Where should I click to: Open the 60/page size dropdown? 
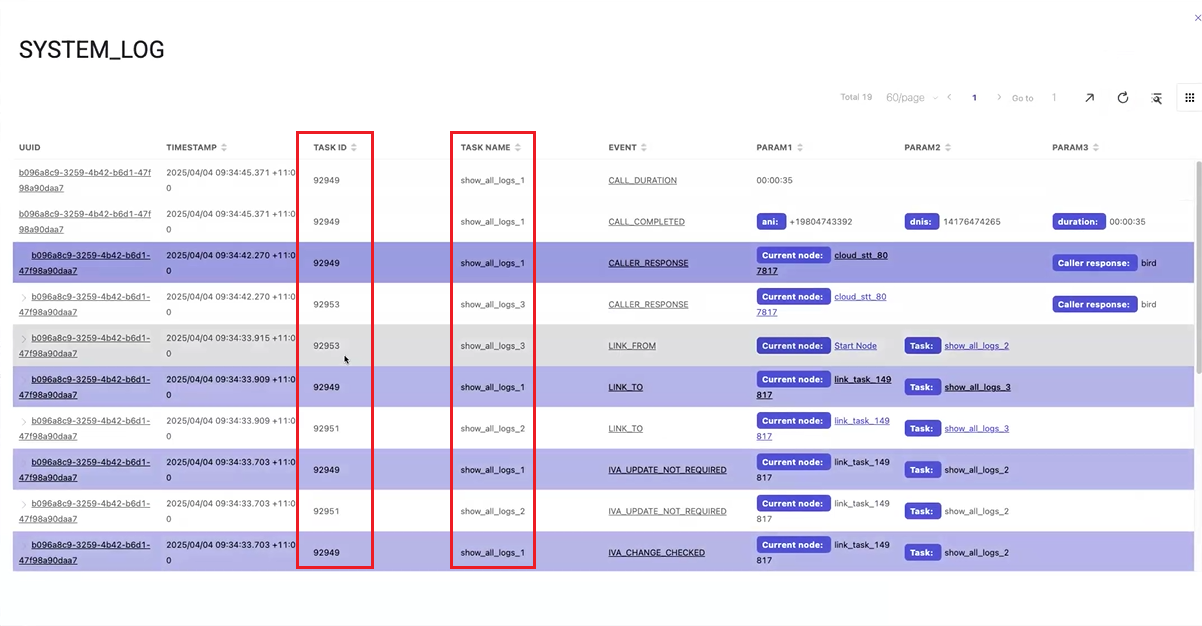911,98
